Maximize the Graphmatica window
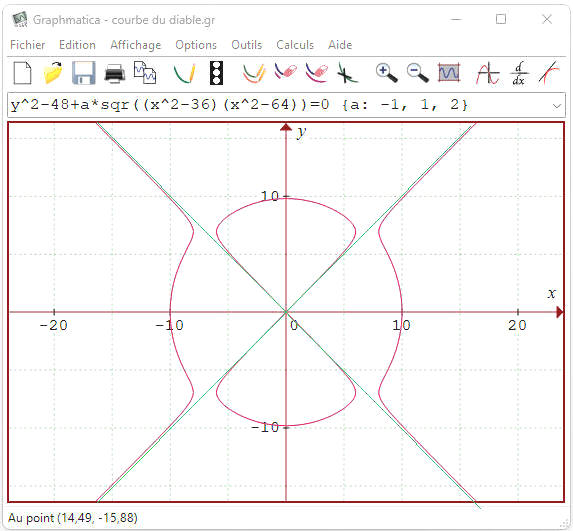Image resolution: width=573 pixels, height=531 pixels. [501, 19]
